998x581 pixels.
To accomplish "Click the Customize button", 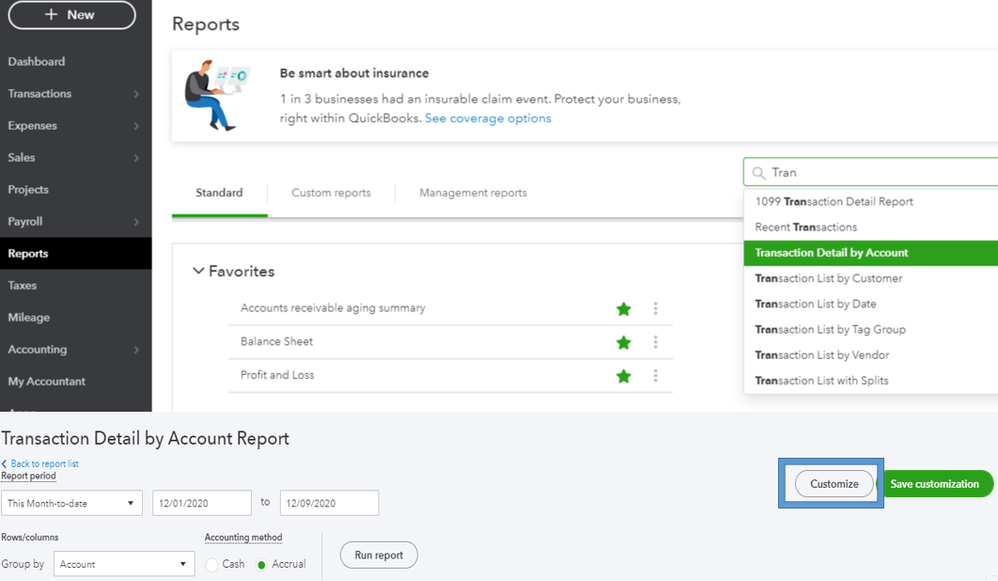I will tap(834, 484).
